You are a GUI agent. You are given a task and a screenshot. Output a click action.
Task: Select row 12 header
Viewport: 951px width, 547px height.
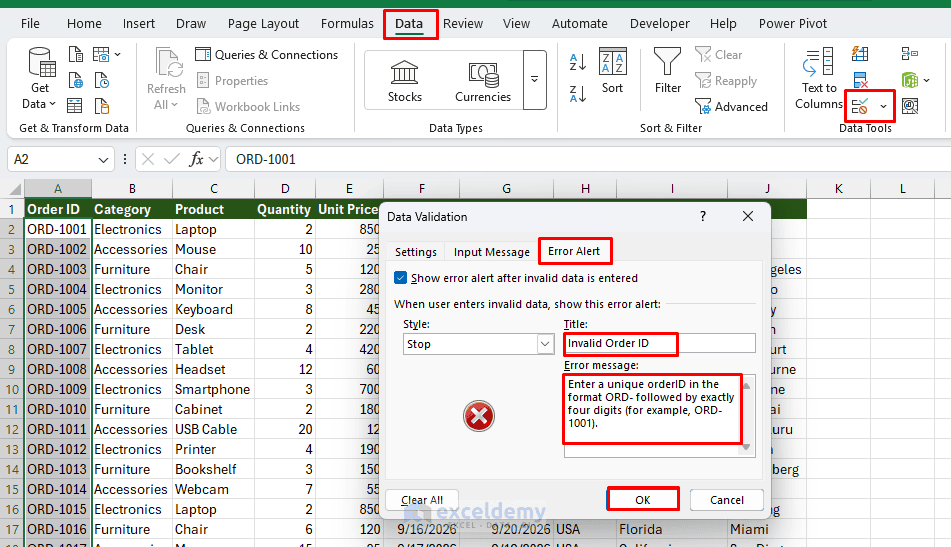coord(12,429)
